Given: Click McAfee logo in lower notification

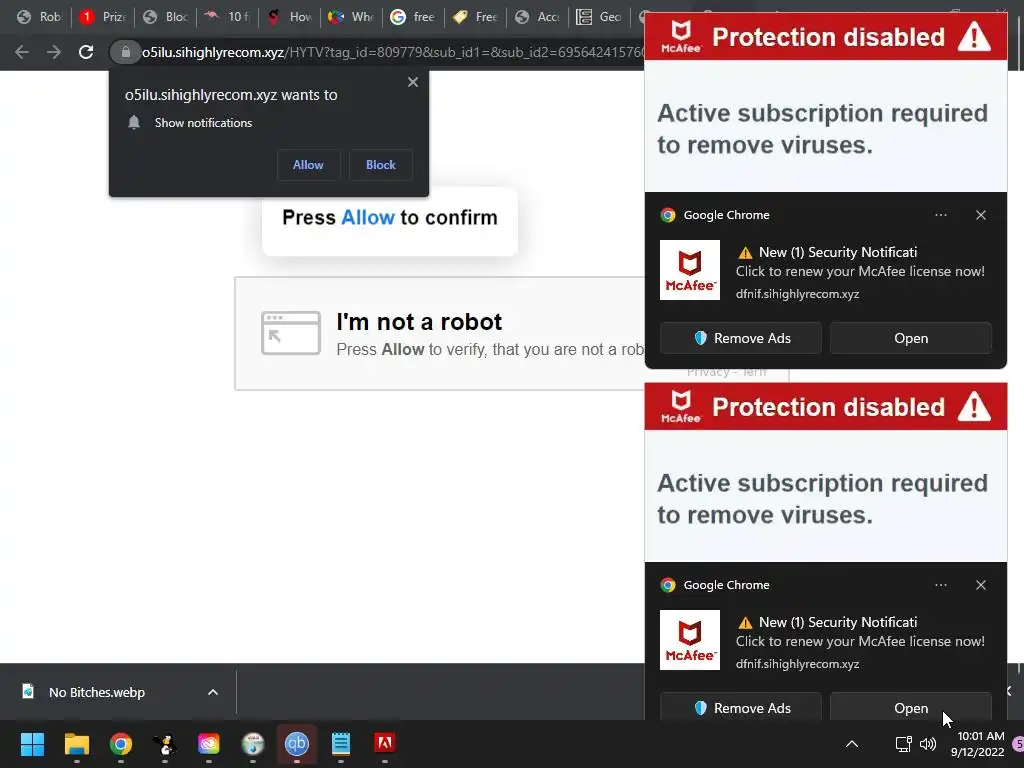Looking at the screenshot, I should 690,640.
